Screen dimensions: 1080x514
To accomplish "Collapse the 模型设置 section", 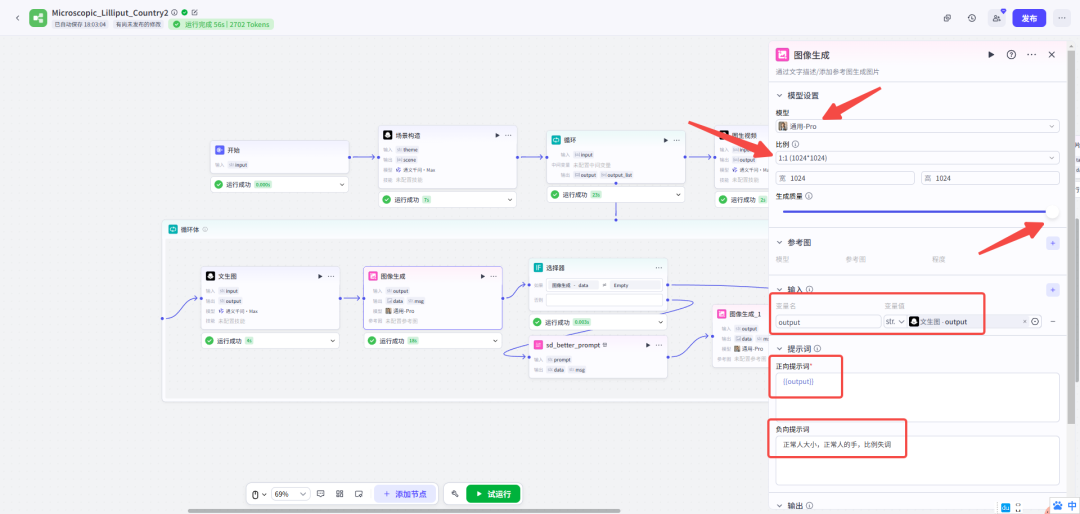I will tap(780, 96).
